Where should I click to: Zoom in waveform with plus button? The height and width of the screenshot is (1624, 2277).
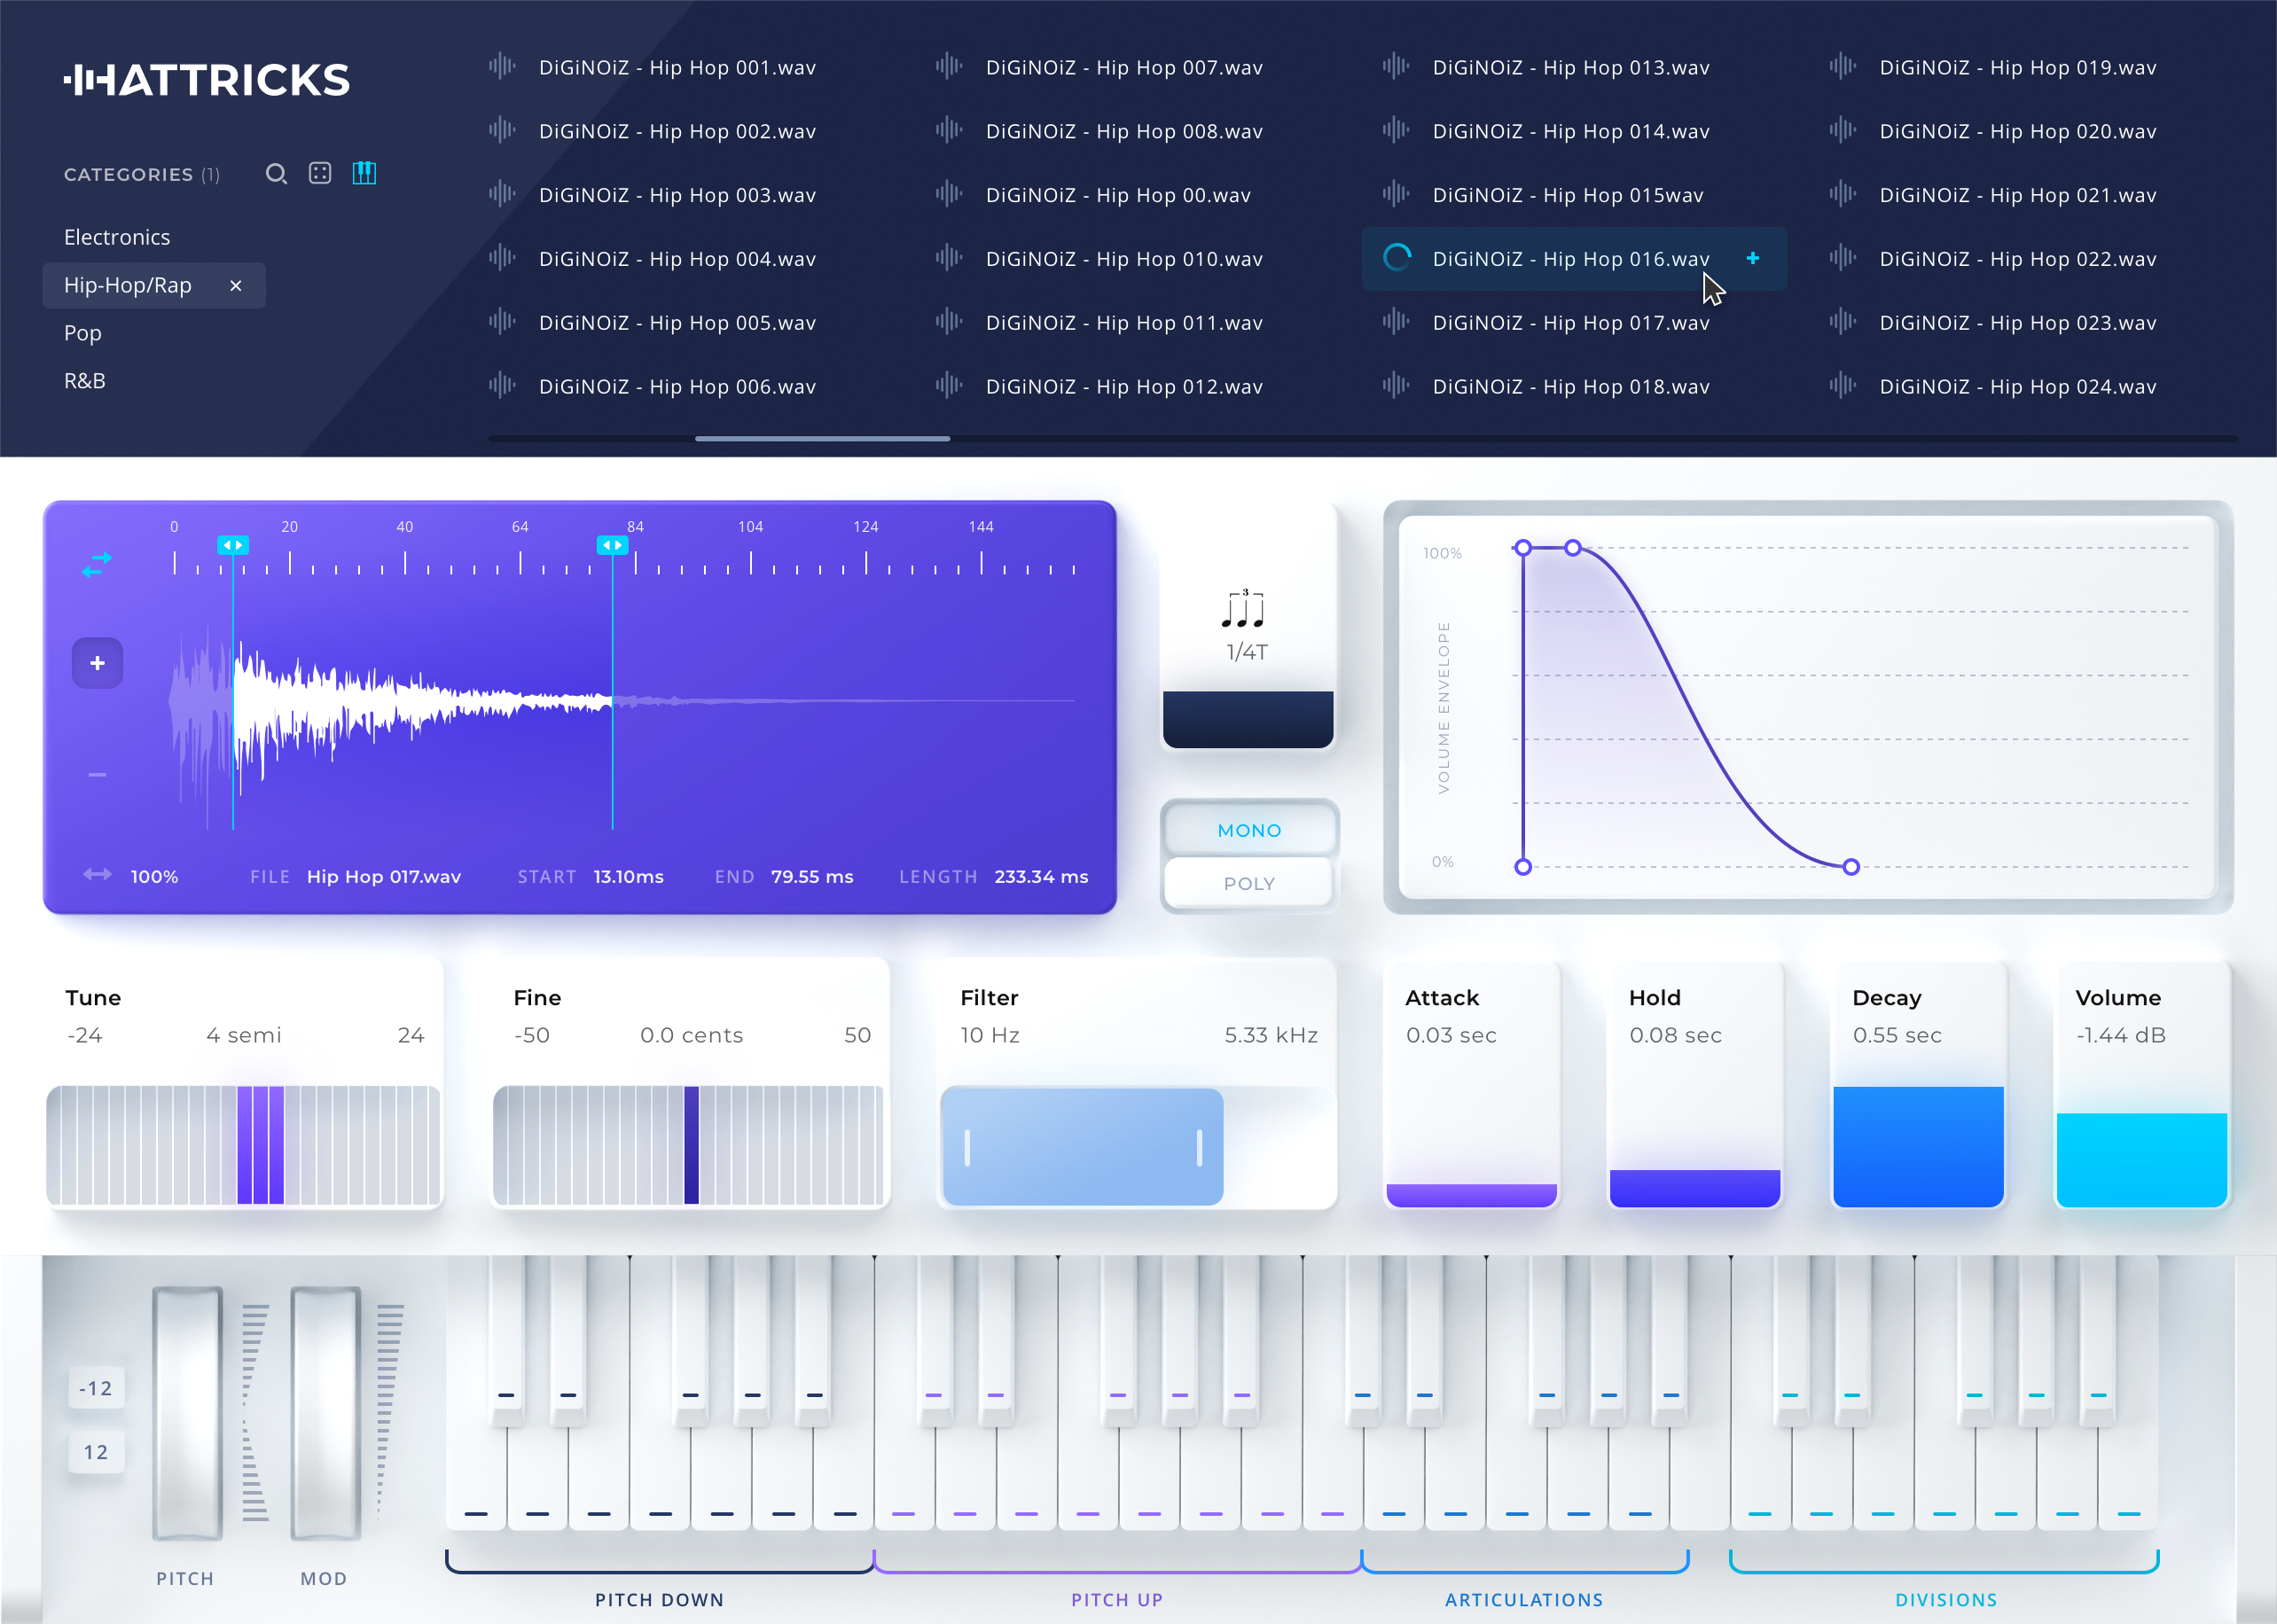point(97,663)
